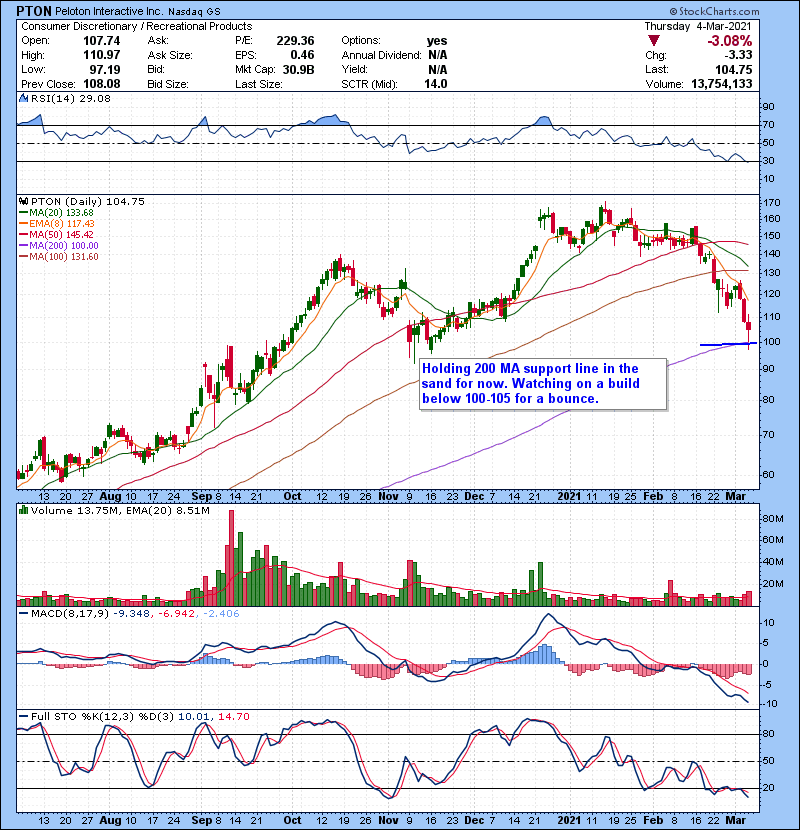Click the Mkt Cap value 30.9B
The height and width of the screenshot is (830, 800).
[x=298, y=69]
